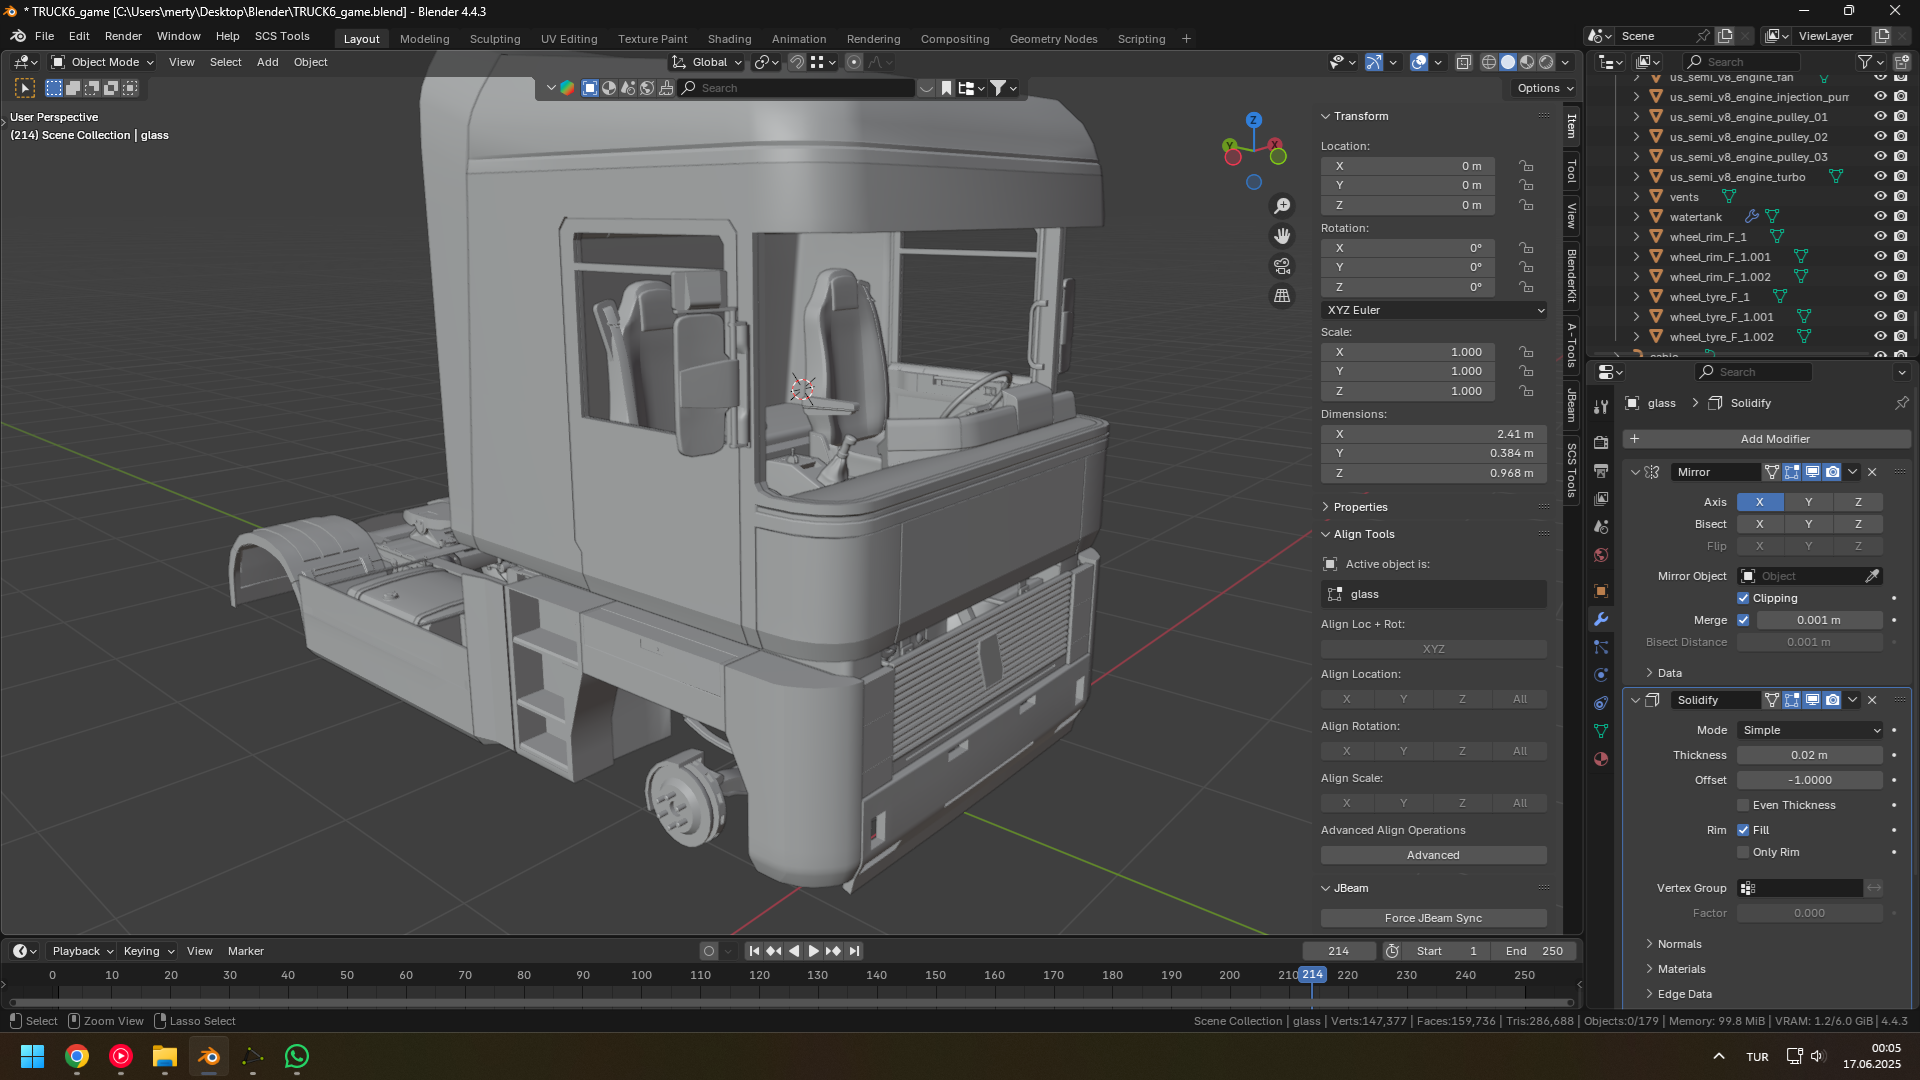
Task: Lock the X location property
Action: pos(1526,166)
